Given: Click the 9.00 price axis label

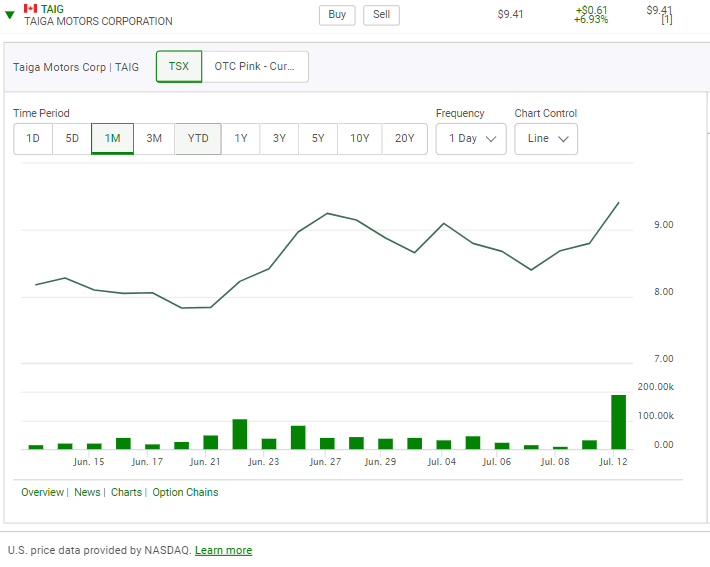Looking at the screenshot, I should point(663,225).
